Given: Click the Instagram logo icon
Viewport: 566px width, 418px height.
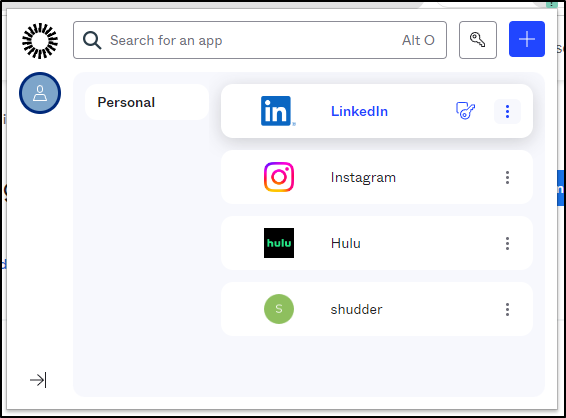Looking at the screenshot, I should tap(279, 177).
